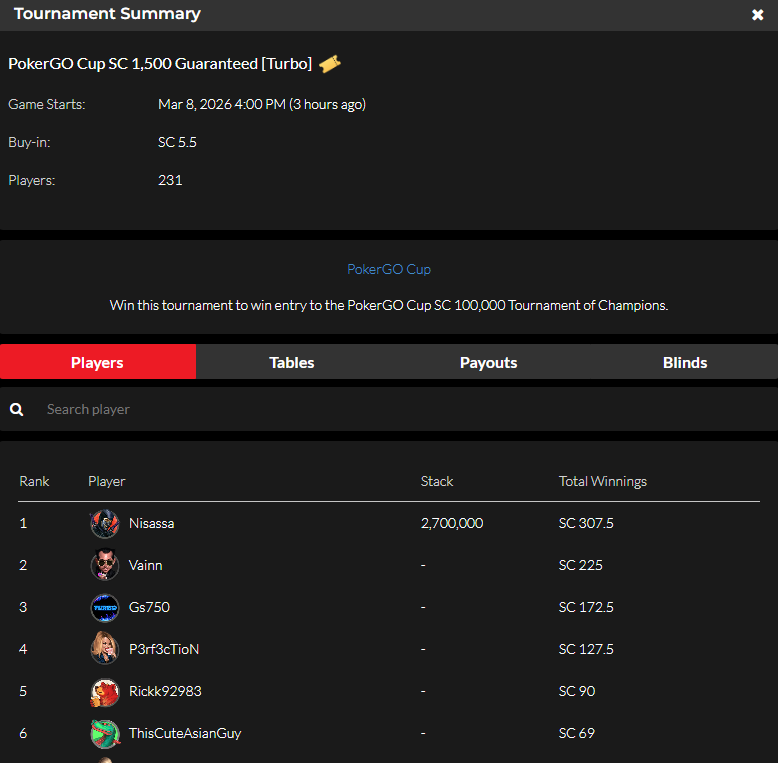This screenshot has height=763, width=778.
Task: Sort by the Player column header
Action: point(107,481)
